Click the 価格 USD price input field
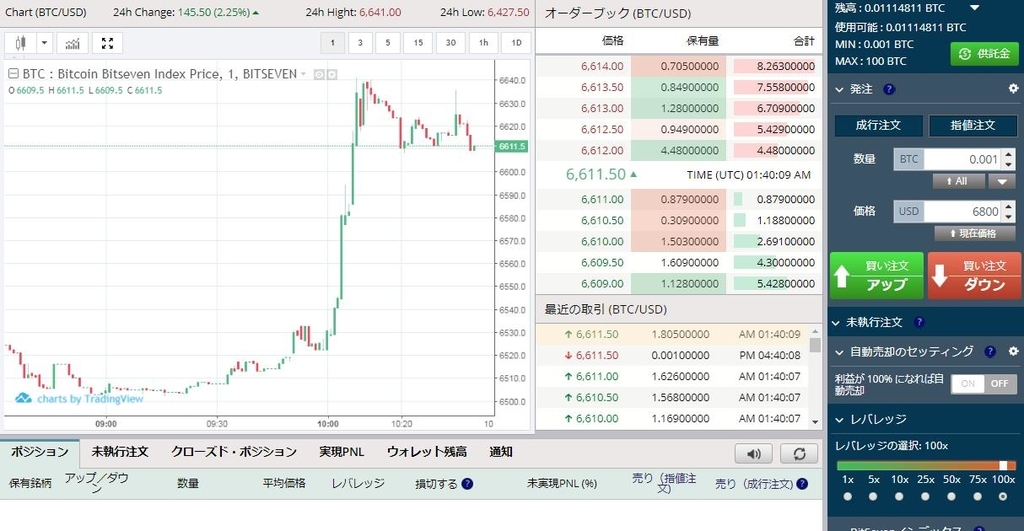 [961, 211]
